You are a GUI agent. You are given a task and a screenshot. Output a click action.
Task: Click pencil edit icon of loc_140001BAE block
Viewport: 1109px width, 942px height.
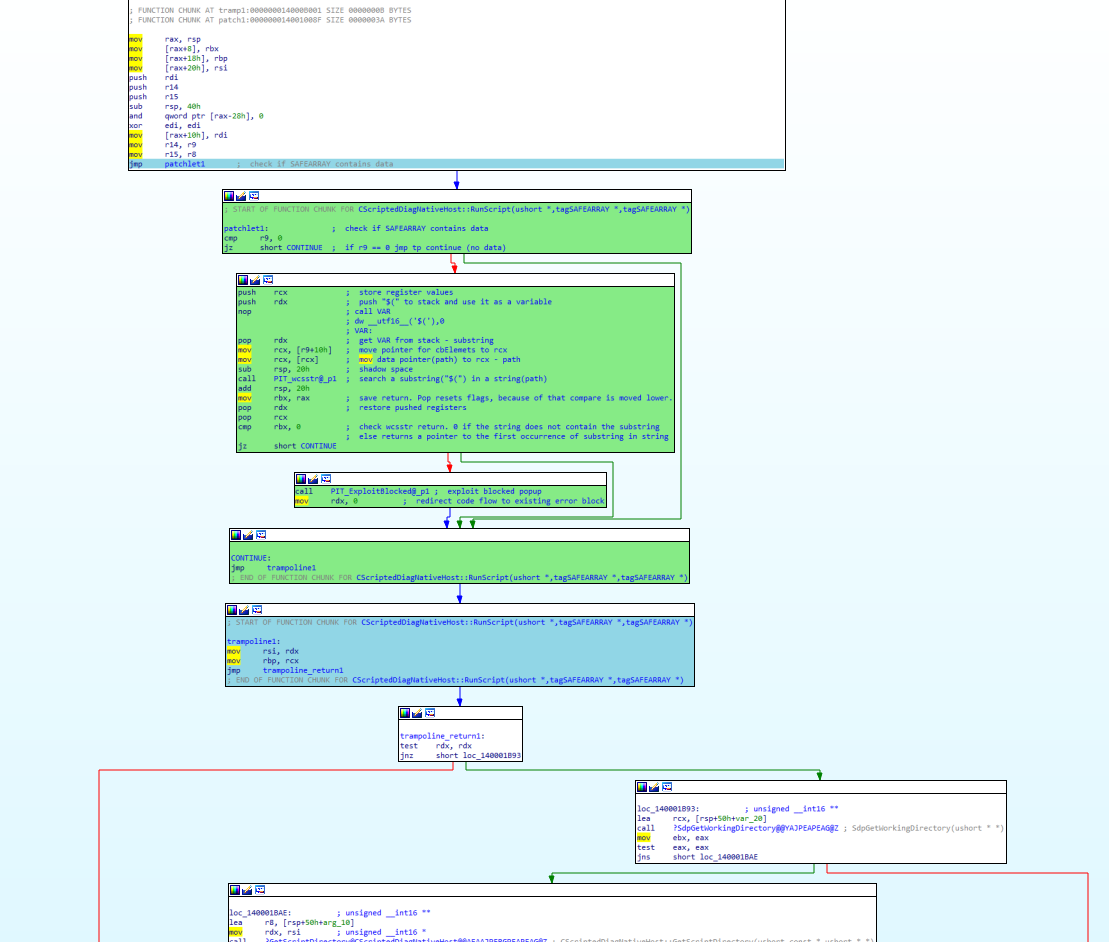pyautogui.click(x=247, y=890)
